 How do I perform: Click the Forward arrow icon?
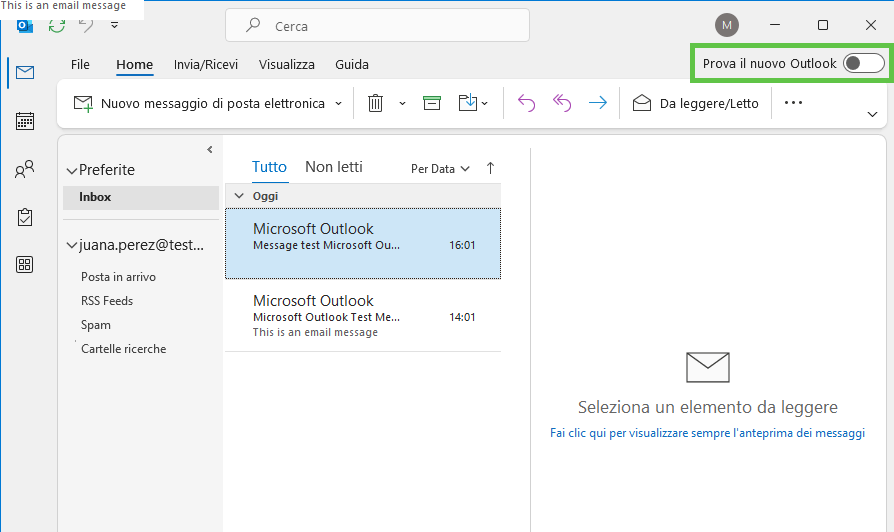598,103
